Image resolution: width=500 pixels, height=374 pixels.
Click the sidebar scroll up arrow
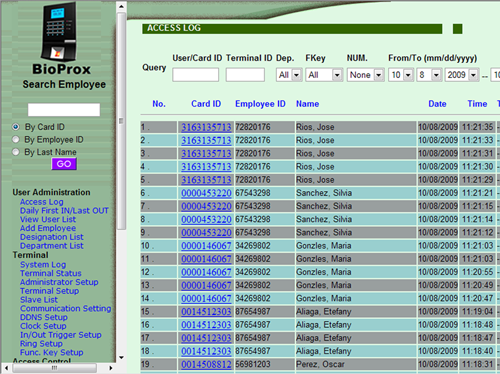121,6
